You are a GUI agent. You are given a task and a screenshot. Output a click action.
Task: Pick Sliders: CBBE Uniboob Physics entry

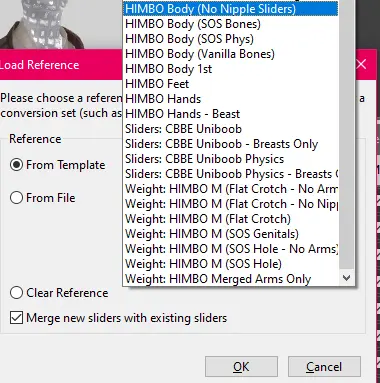pos(231,159)
